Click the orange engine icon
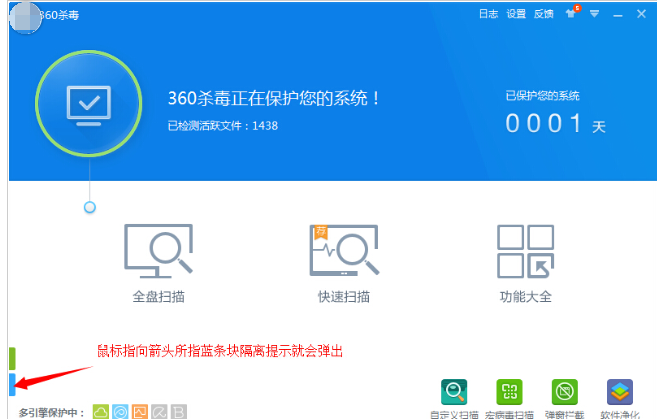The width and height of the screenshot is (657, 419). [139, 411]
